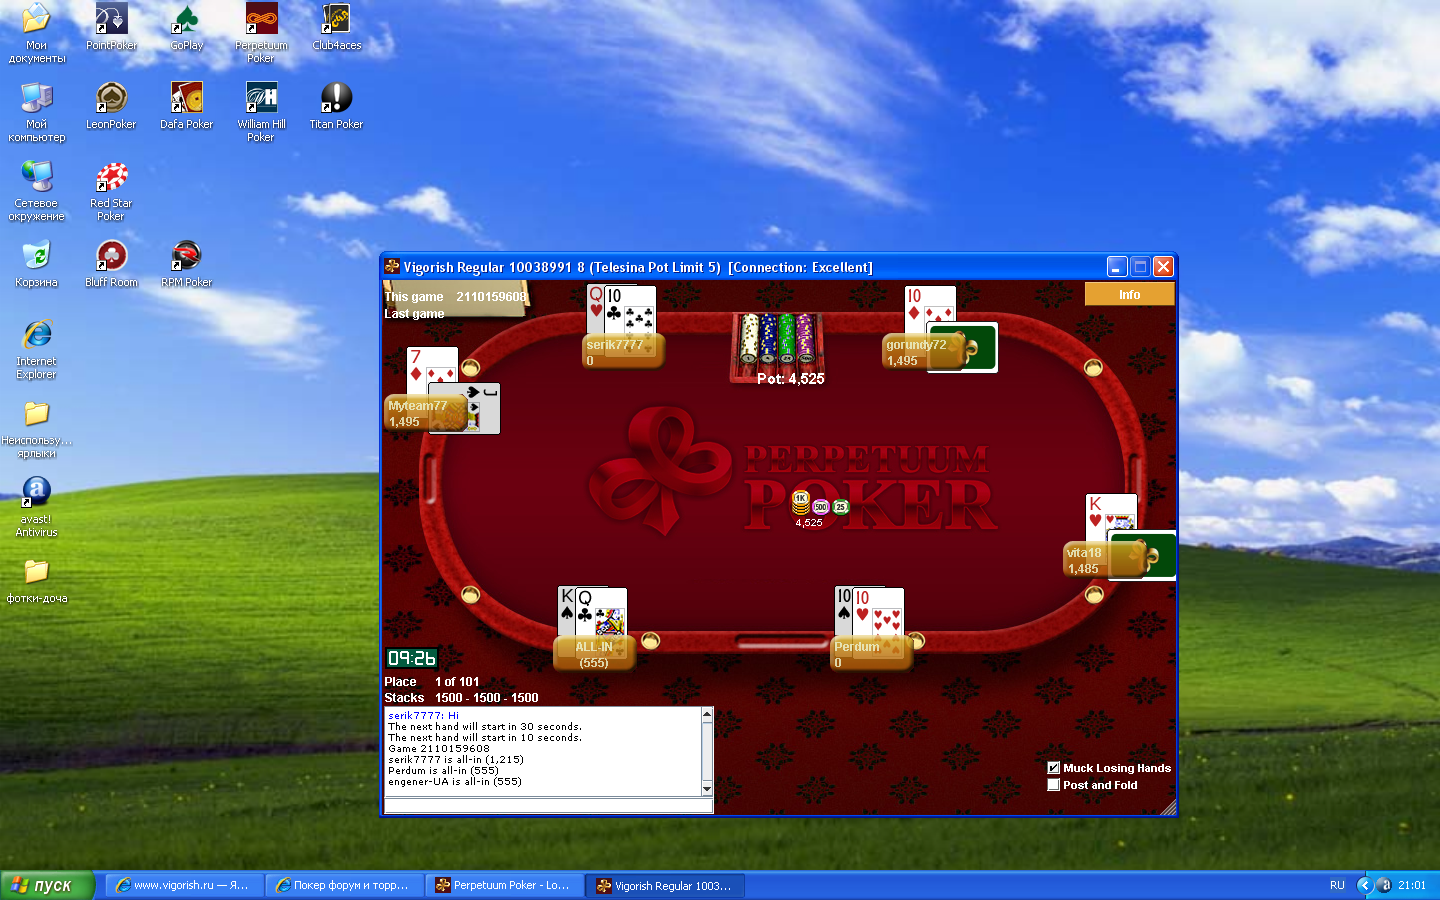Screen dimensions: 1440x900
Task: Click the "Stacks 1500 - 1500 - 1500" text
Action: 461,697
